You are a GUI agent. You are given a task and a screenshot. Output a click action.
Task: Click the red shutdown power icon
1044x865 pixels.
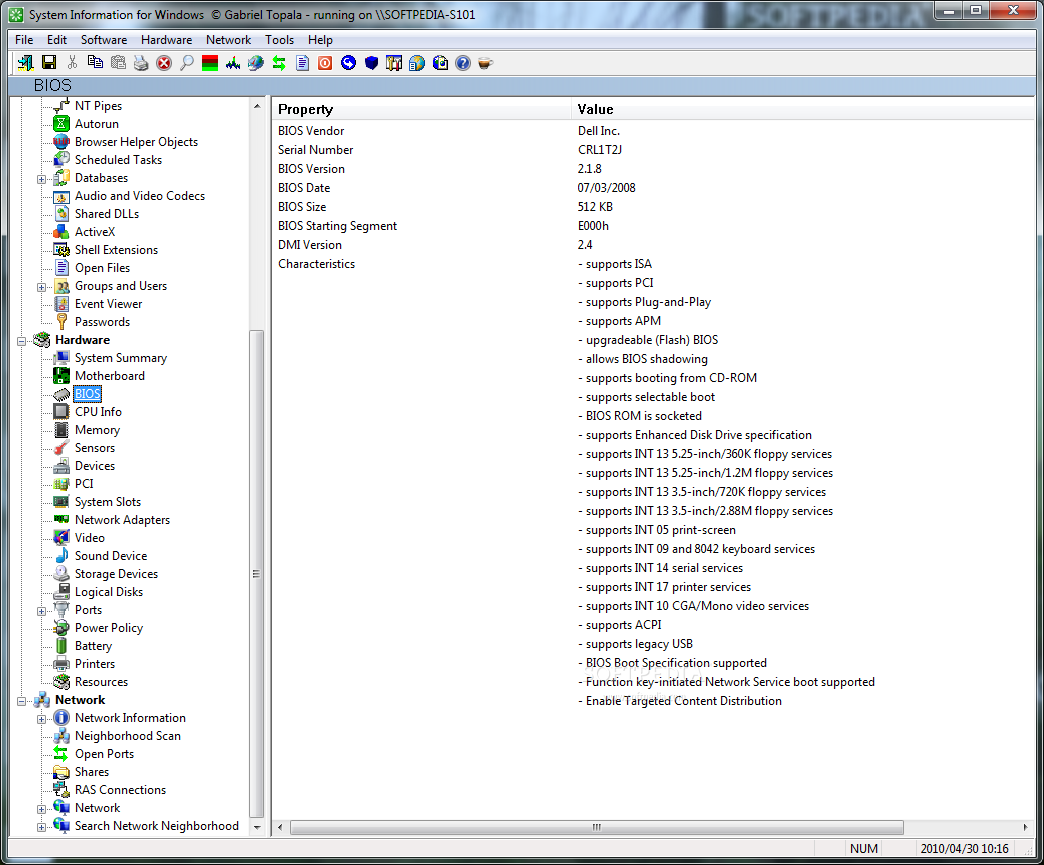tap(325, 63)
